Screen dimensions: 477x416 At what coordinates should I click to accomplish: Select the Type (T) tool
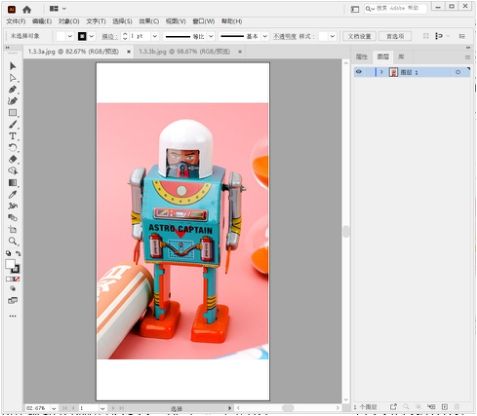(x=13, y=136)
